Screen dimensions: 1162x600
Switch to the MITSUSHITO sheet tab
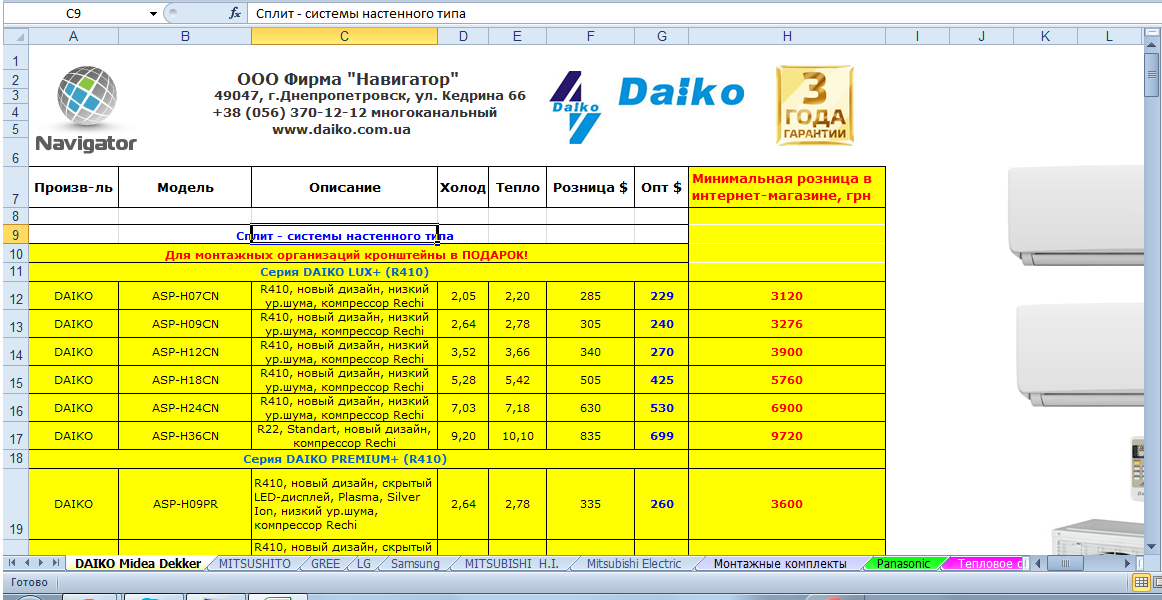(x=254, y=564)
